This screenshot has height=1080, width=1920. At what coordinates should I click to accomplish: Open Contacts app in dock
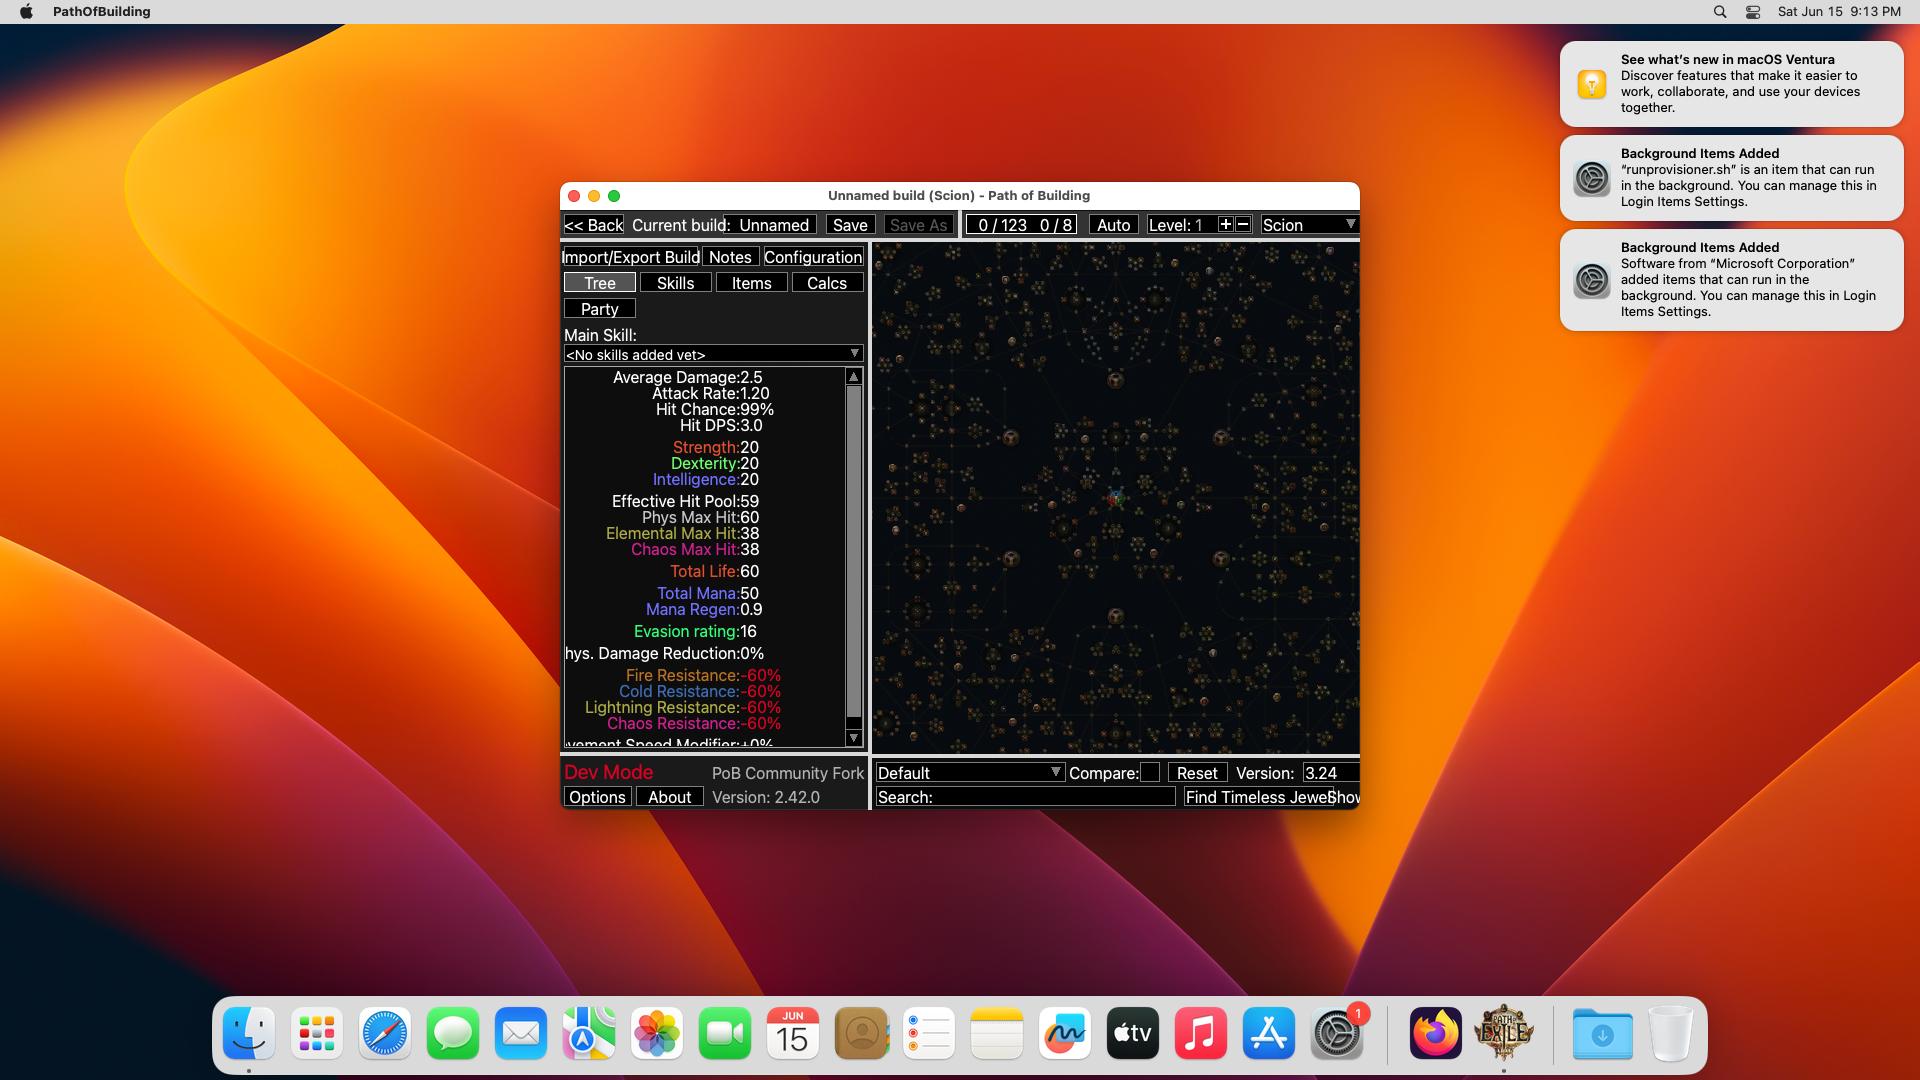tap(861, 1033)
